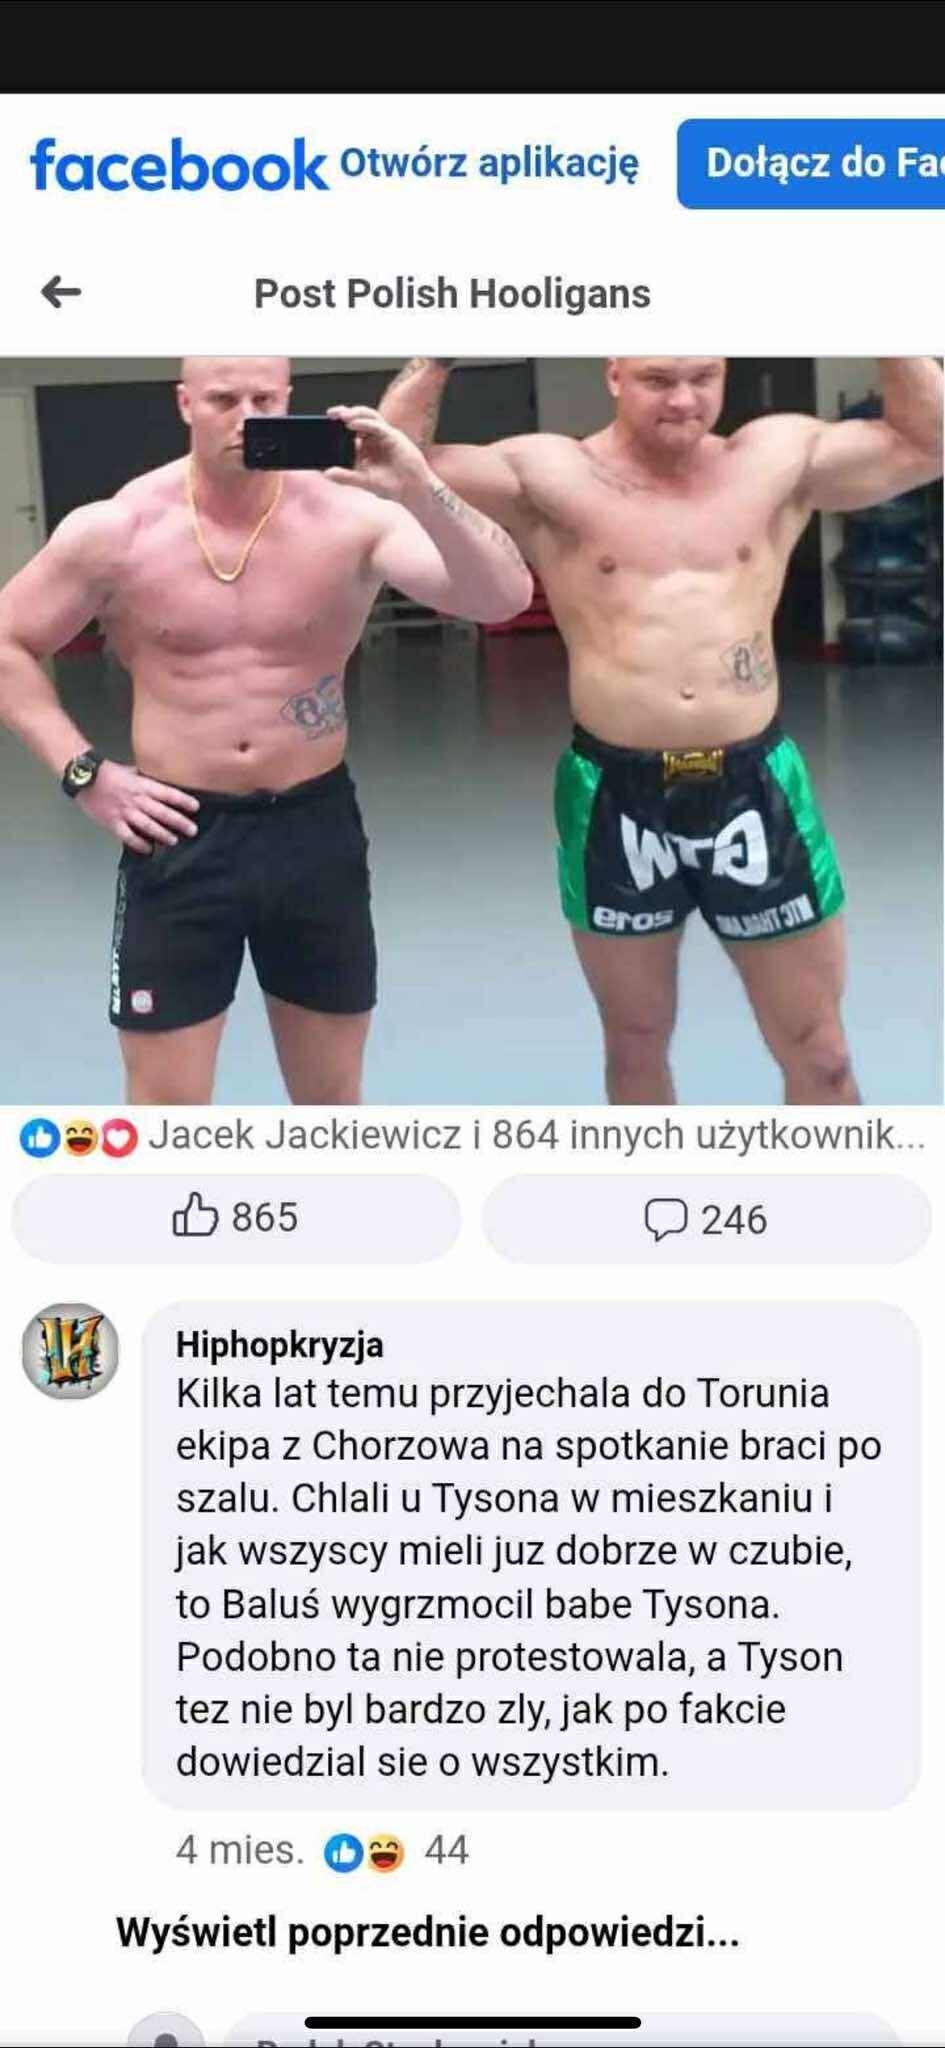Open Hiphopkryzja profile avatar
This screenshot has height=2048, width=945.
click(x=71, y=1351)
